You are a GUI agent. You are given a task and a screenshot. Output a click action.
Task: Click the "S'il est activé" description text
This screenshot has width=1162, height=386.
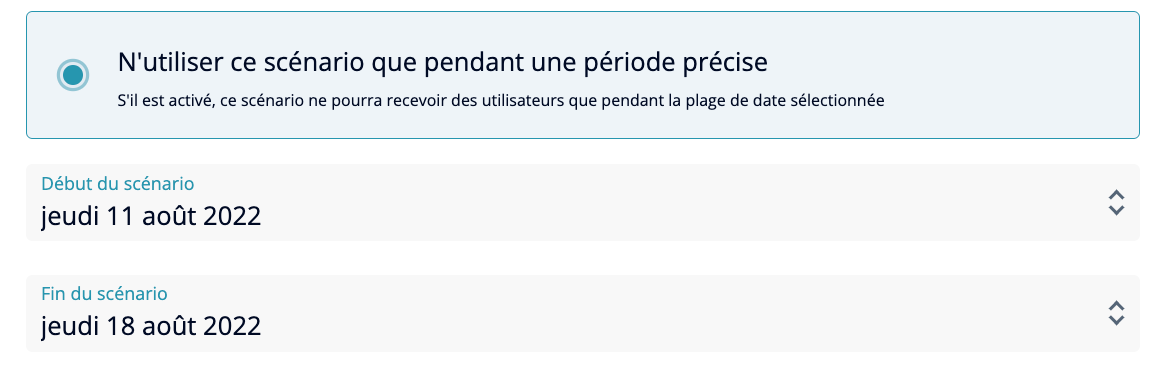(x=501, y=102)
